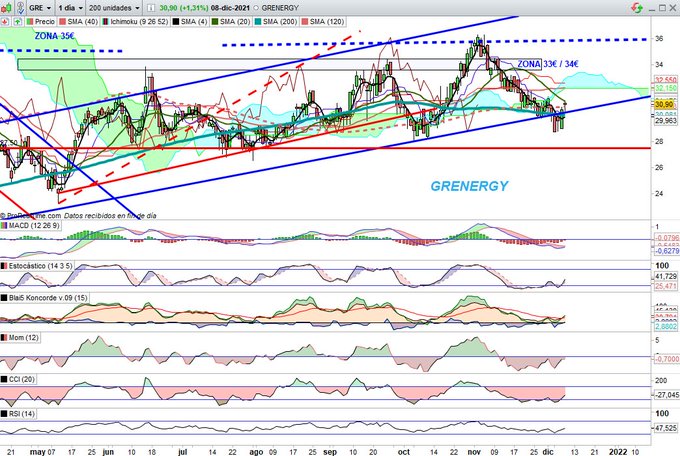This screenshot has height=456, width=680.
Task: Click the GRENERGY chart text label
Action: [x=469, y=186]
